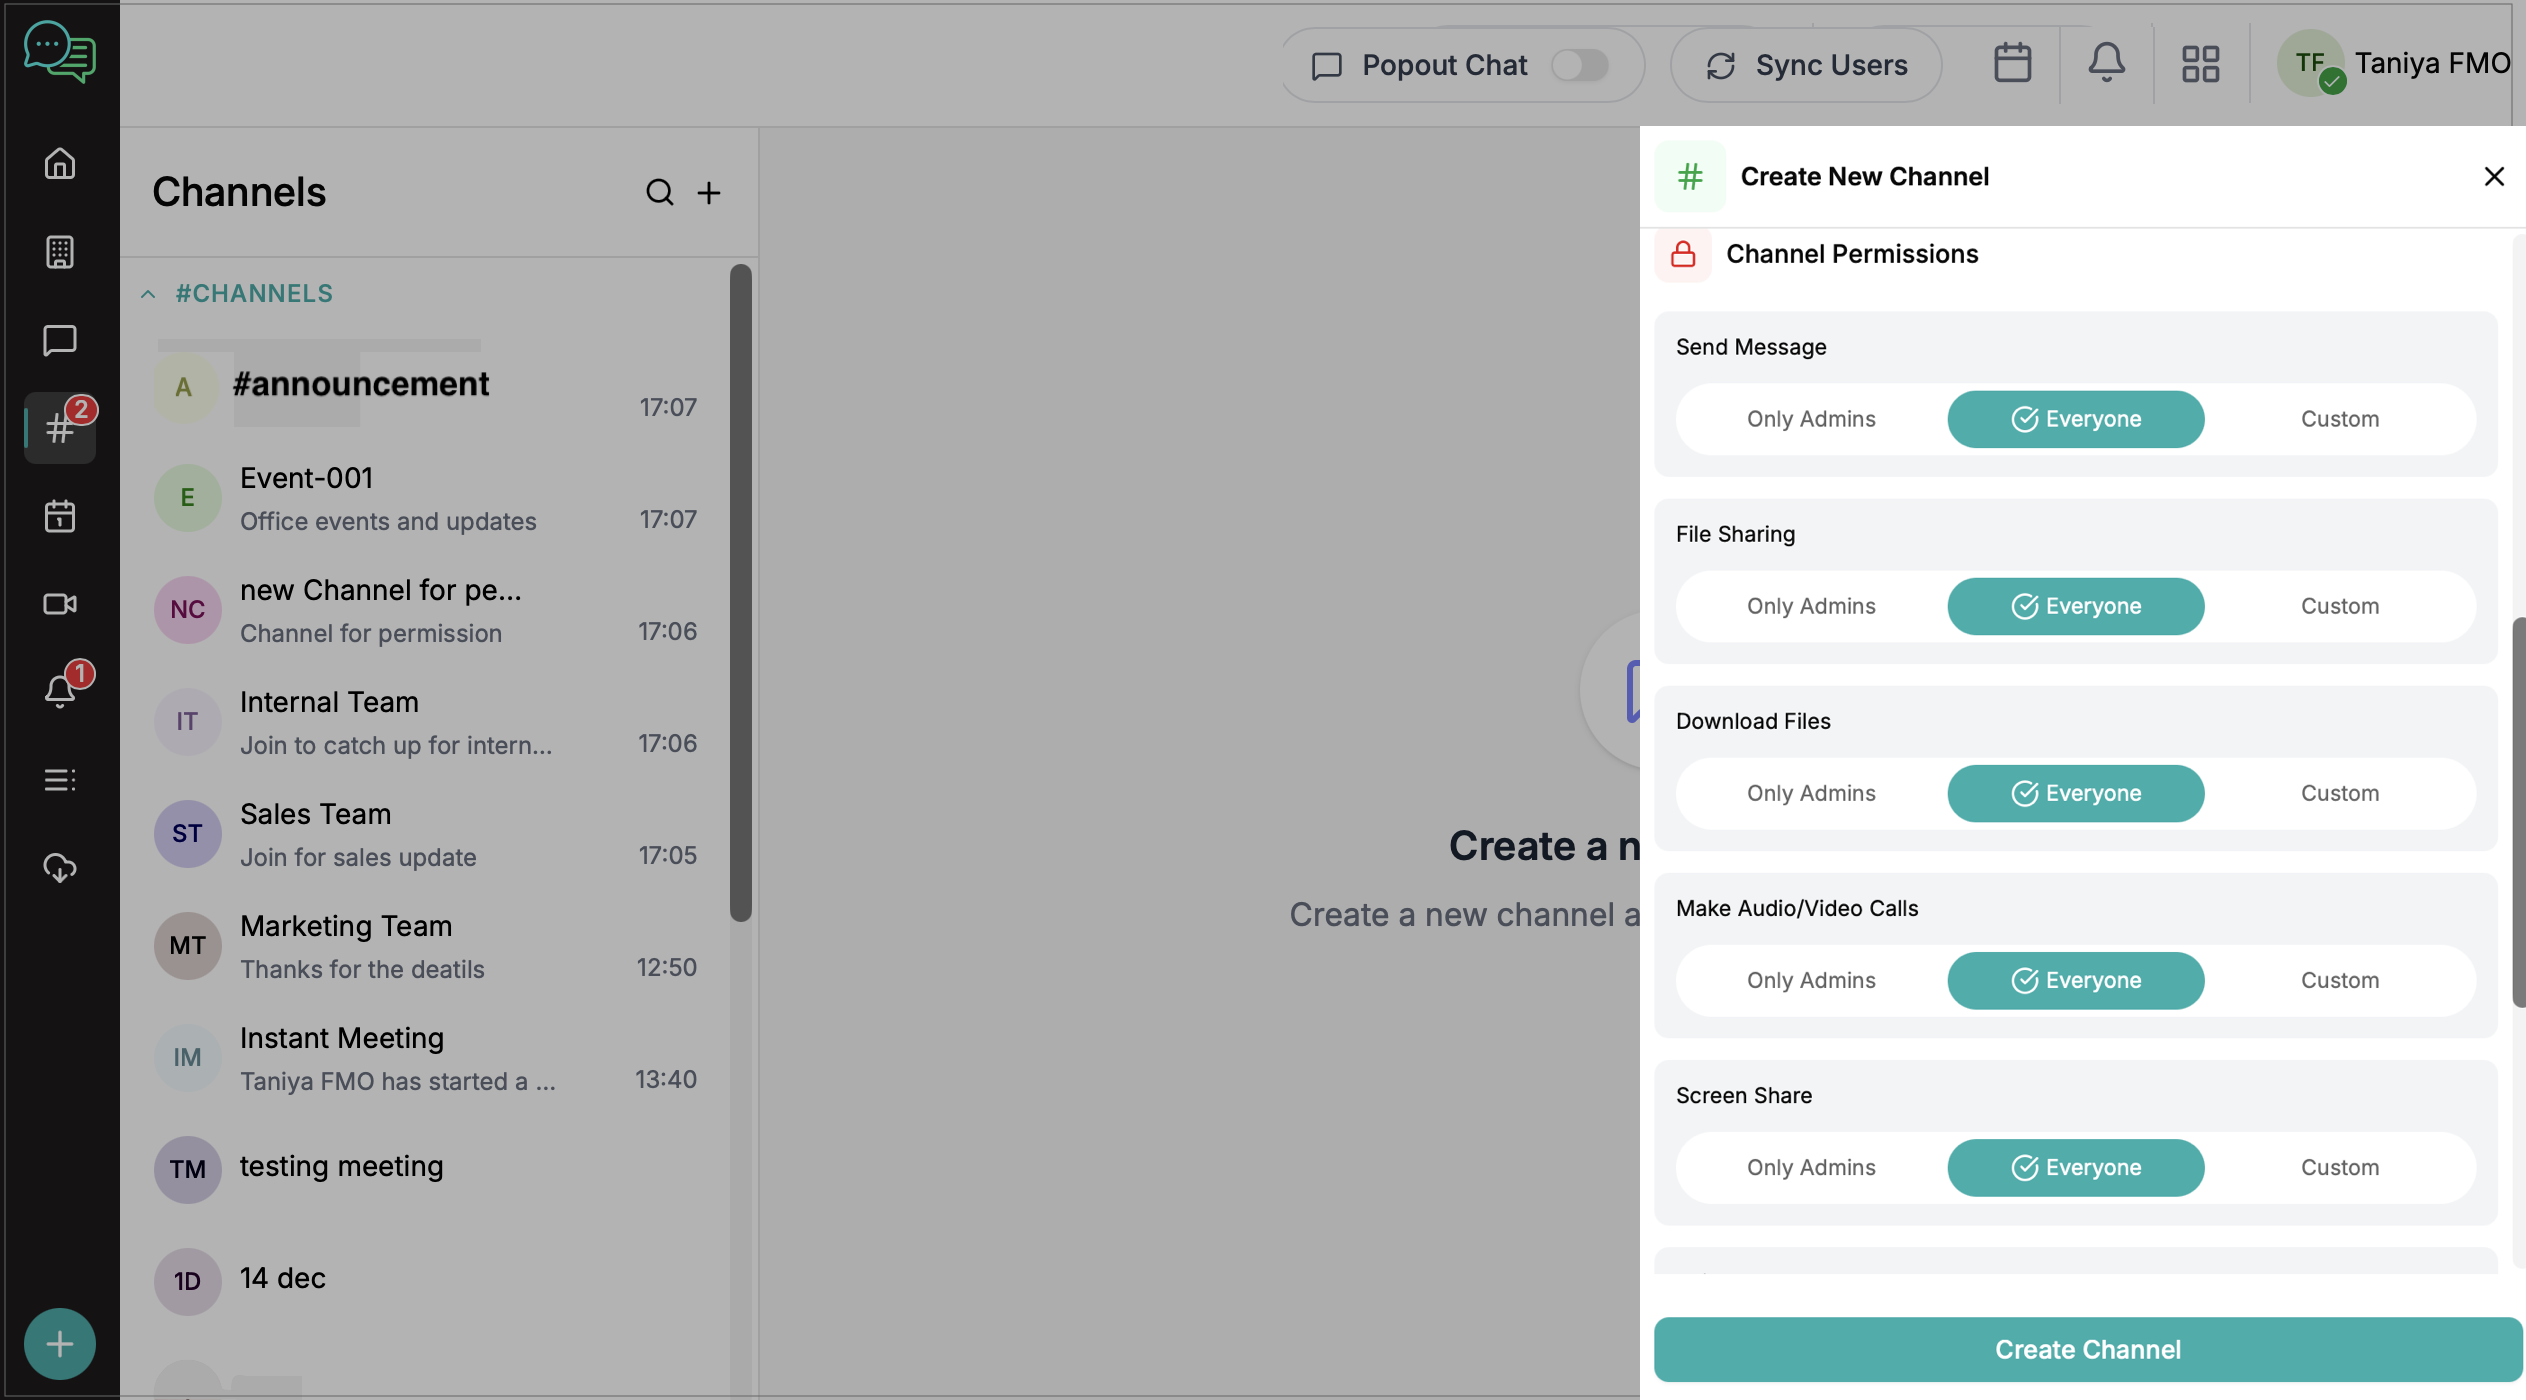
Task: Click the Sync Users button
Action: coord(1806,65)
